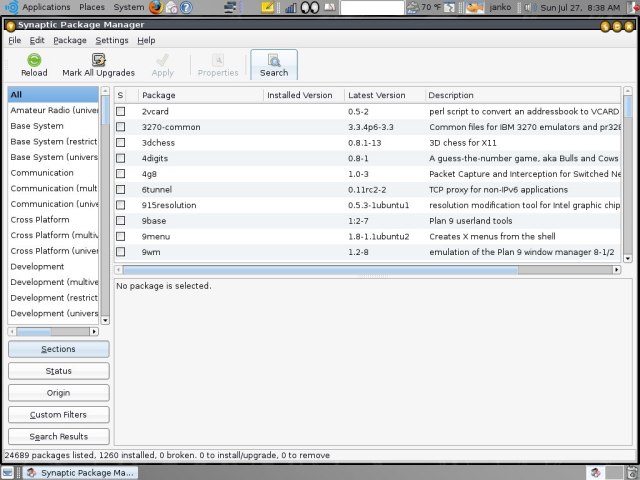Click the Mark All Upgrades icon
The image size is (640, 480).
pos(98,60)
